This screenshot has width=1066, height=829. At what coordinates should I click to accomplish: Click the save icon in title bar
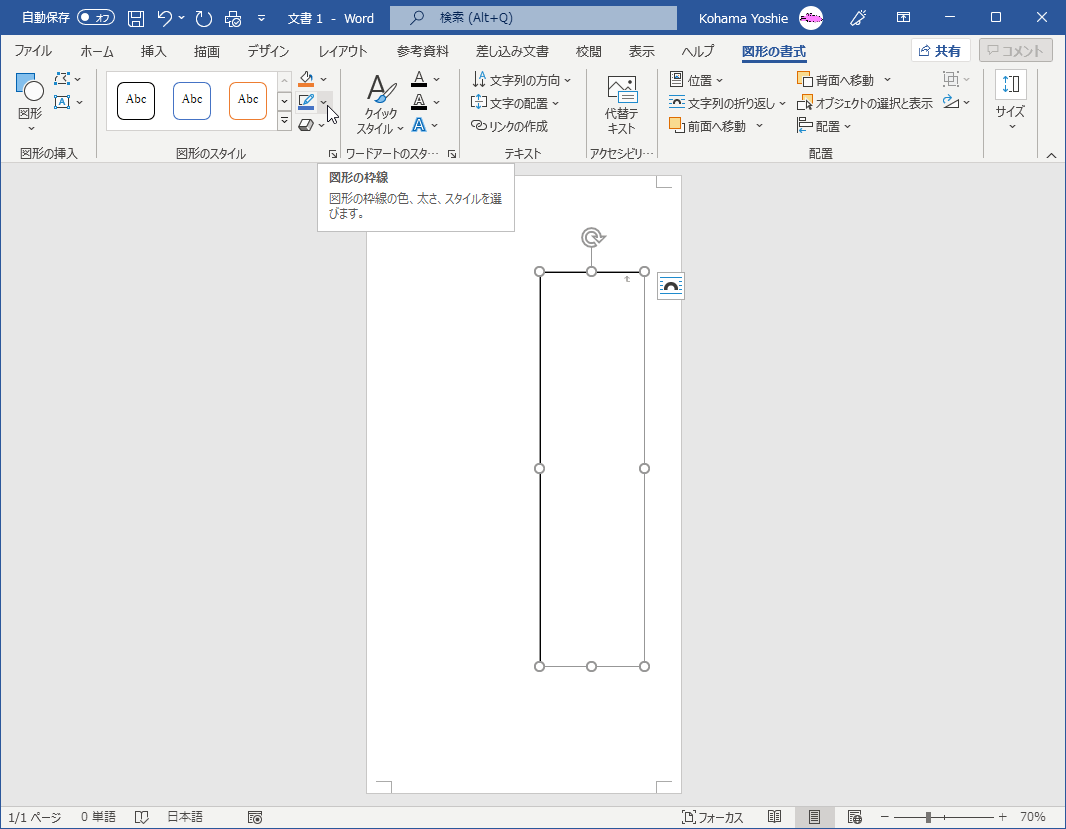pyautogui.click(x=136, y=18)
